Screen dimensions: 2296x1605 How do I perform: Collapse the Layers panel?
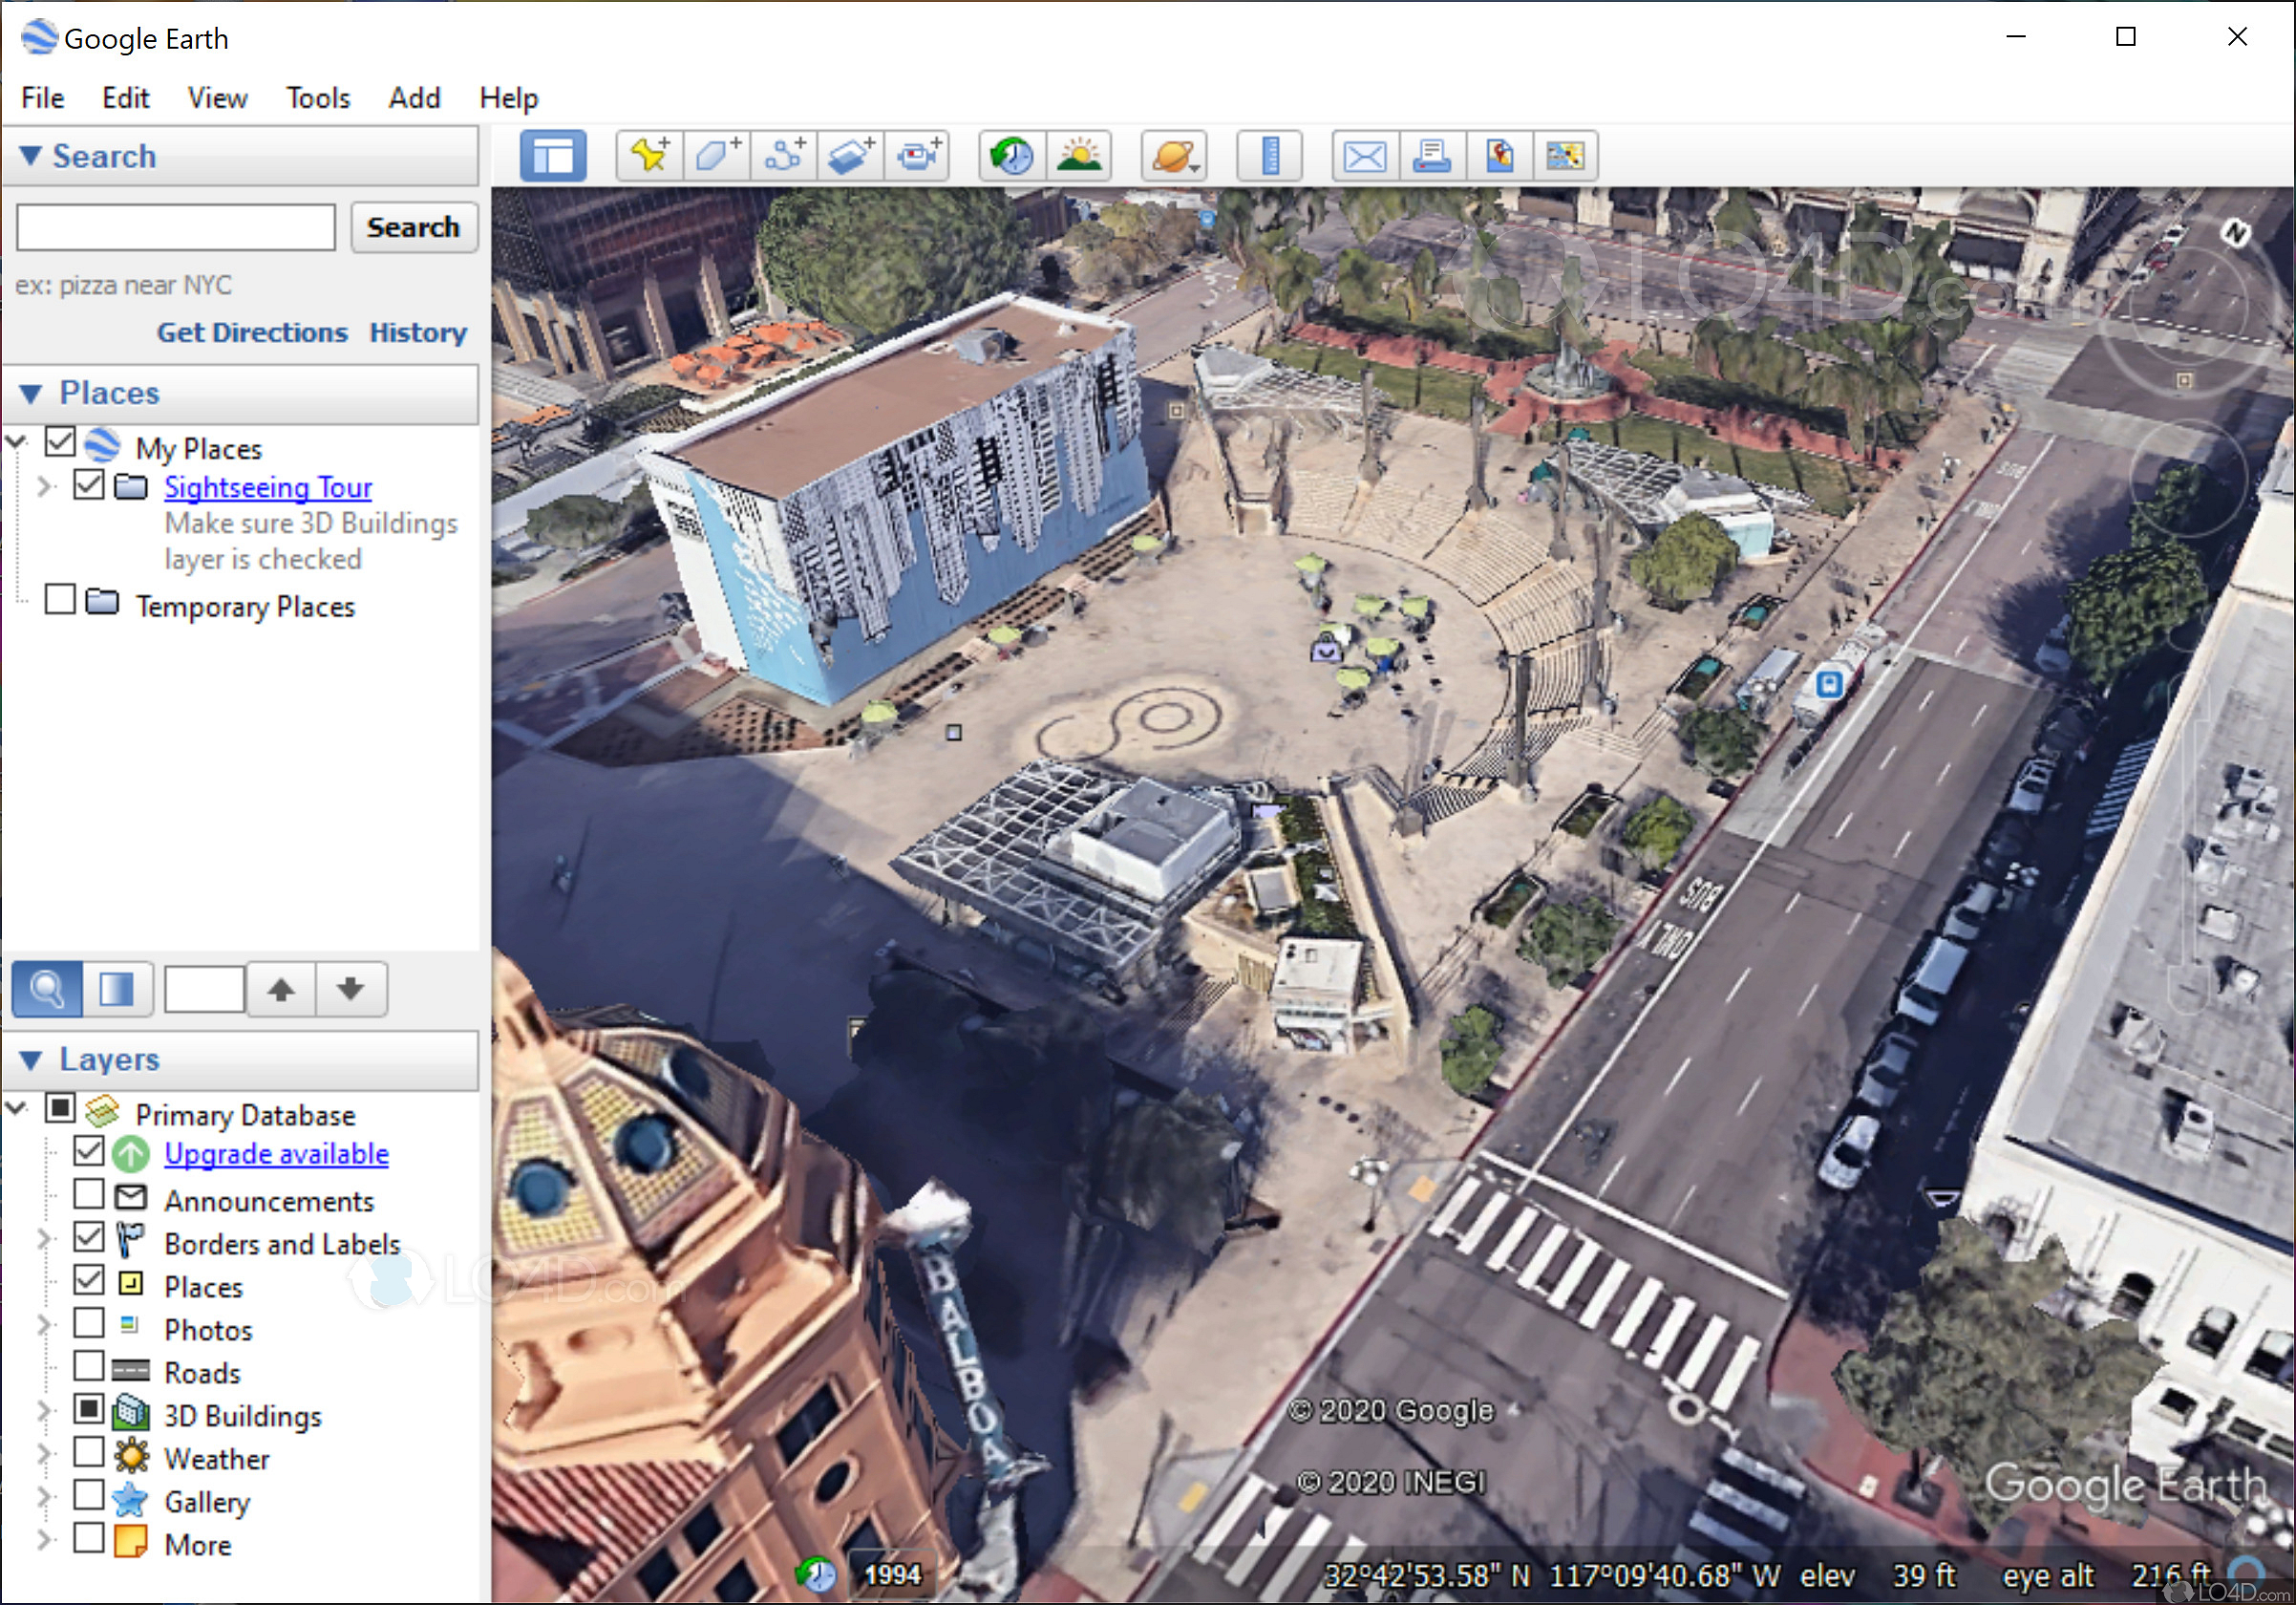[x=31, y=1060]
